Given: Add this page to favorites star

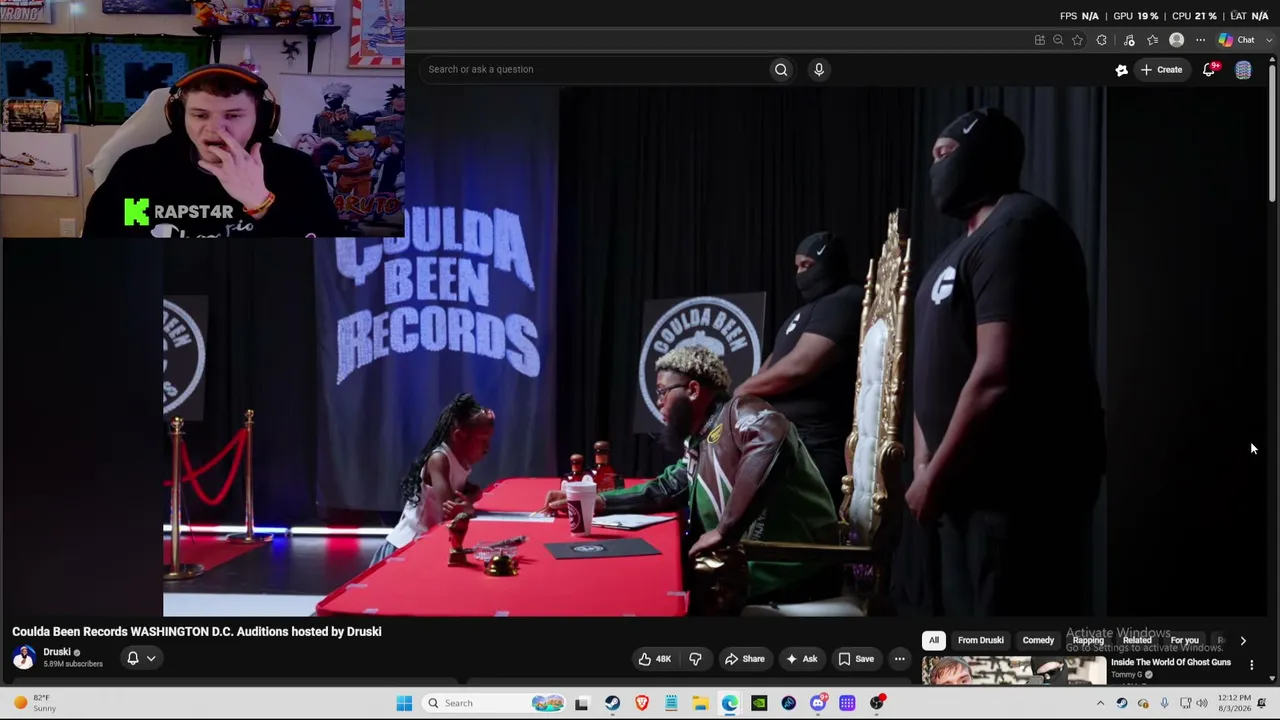Looking at the screenshot, I should [1077, 40].
